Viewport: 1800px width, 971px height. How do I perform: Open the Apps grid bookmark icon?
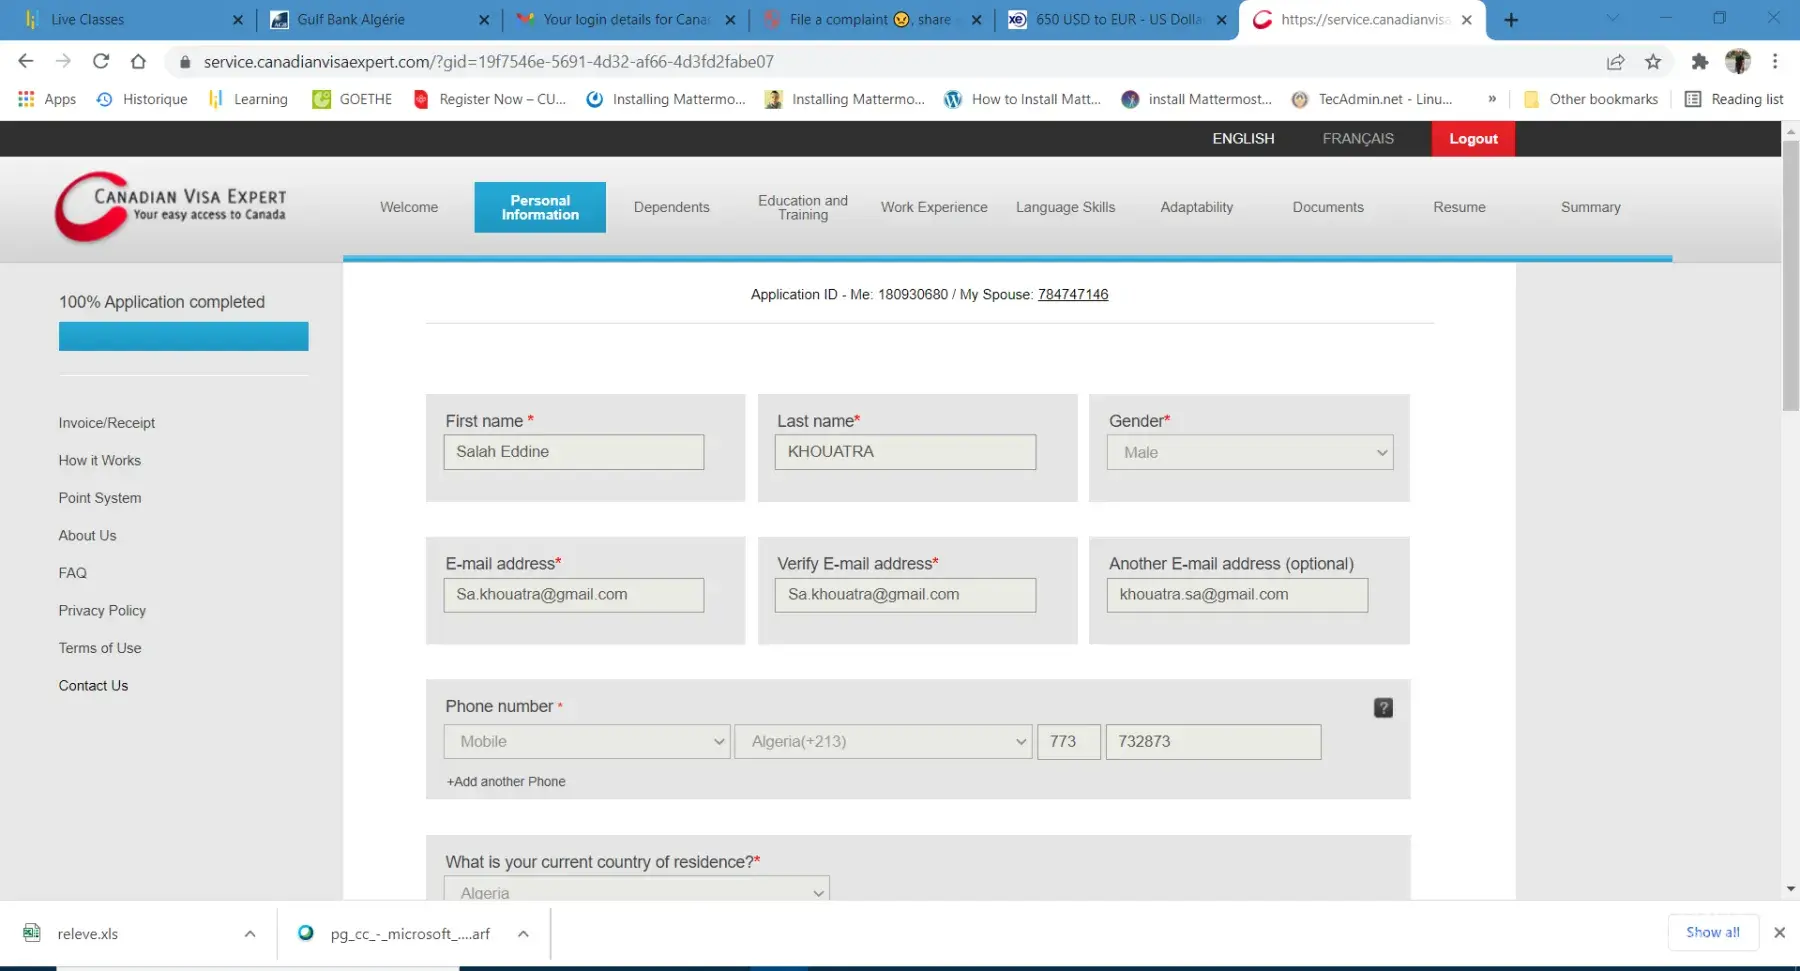tap(27, 99)
